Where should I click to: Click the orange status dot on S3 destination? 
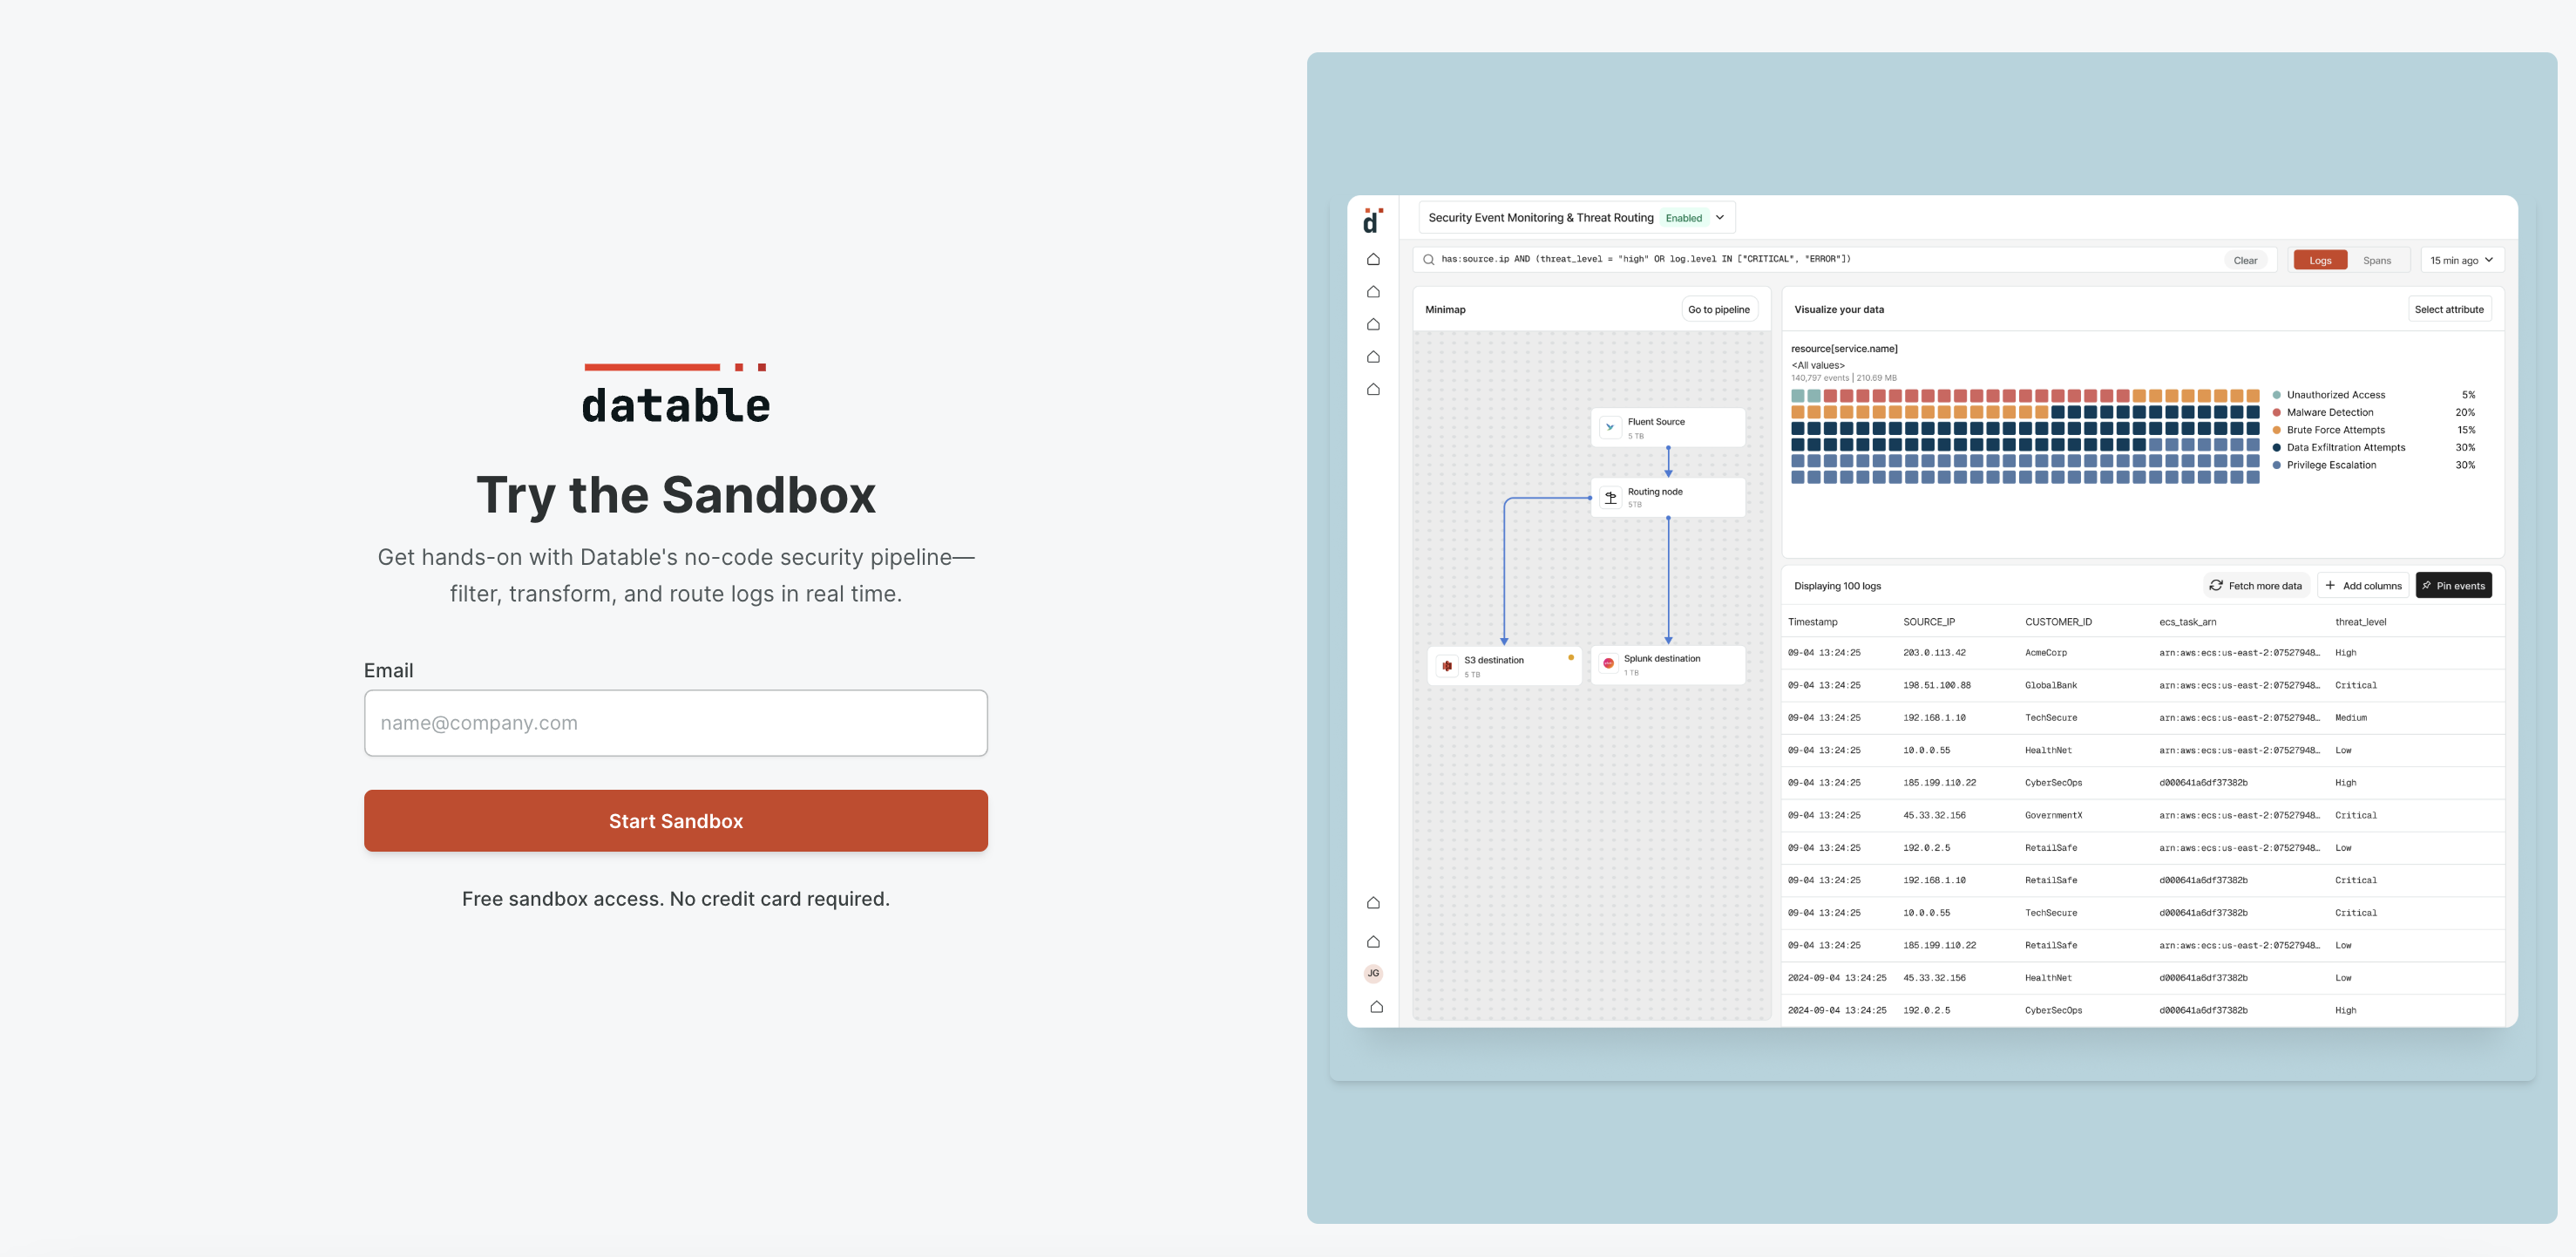(x=1571, y=657)
